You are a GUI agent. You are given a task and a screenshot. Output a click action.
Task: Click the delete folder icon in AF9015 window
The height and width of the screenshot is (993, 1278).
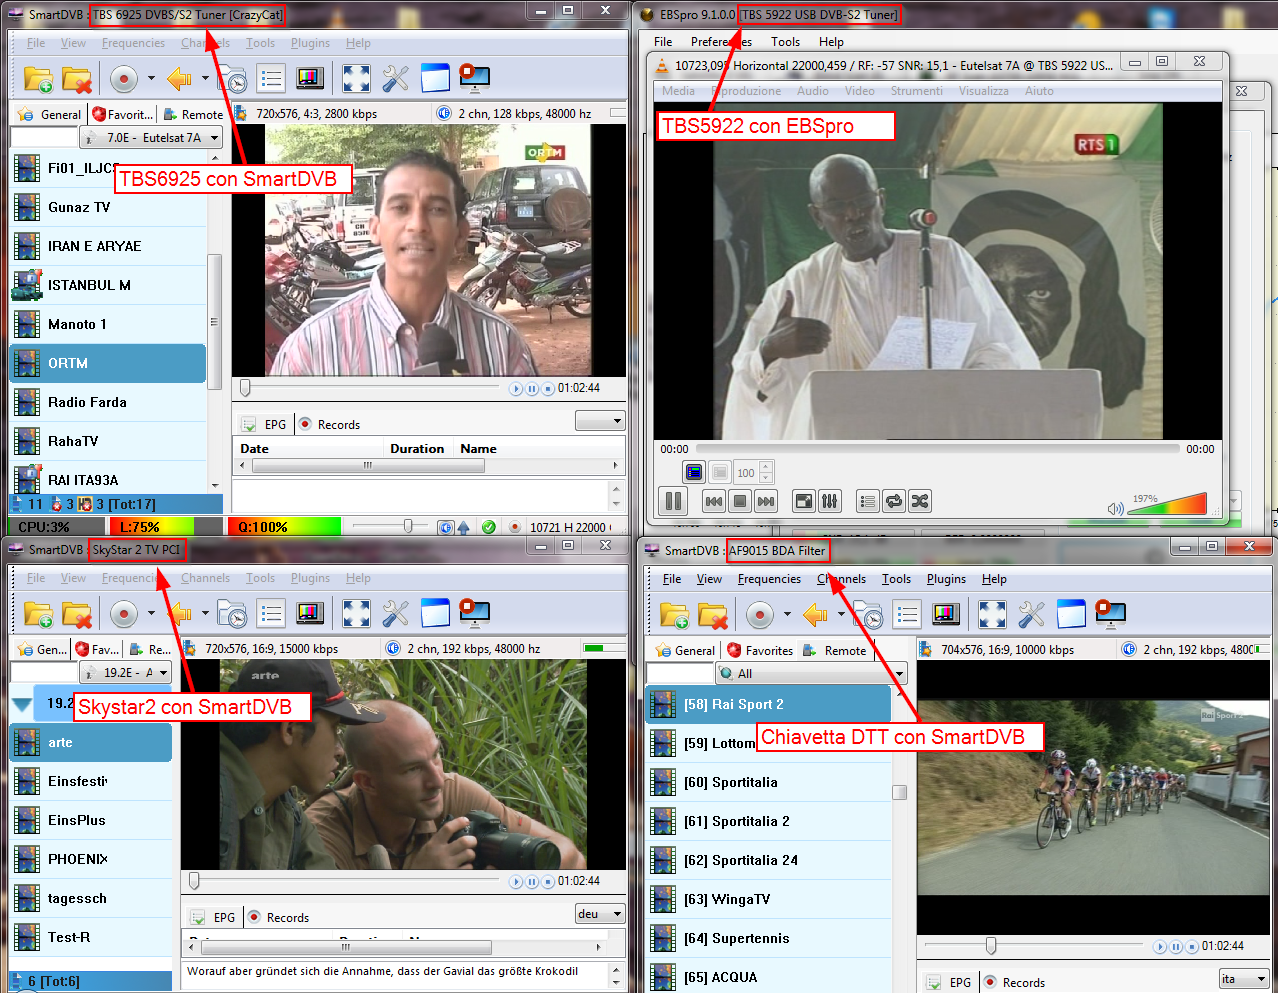[713, 614]
